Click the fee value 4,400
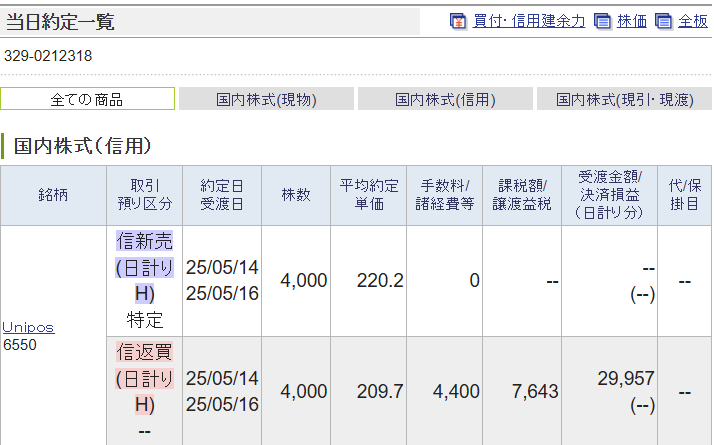Screen dimensions: 714x445 (x=456, y=392)
